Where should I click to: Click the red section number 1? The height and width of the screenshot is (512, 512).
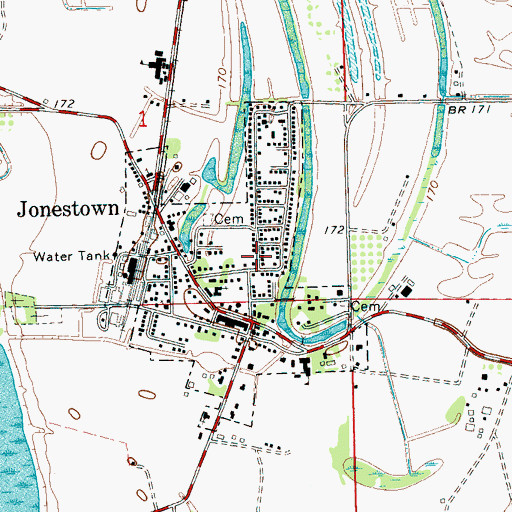(x=143, y=120)
